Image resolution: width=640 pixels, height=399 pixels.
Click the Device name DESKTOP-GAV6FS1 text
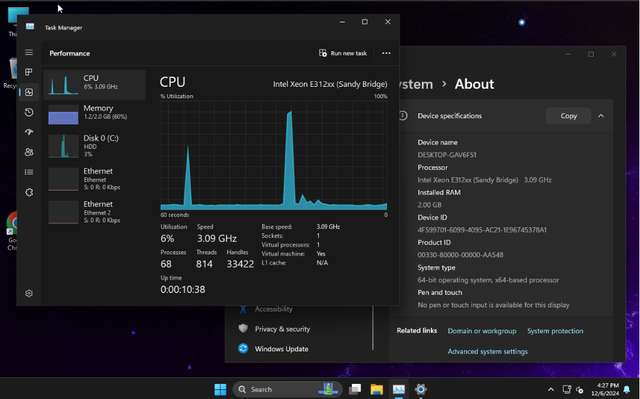pos(447,155)
